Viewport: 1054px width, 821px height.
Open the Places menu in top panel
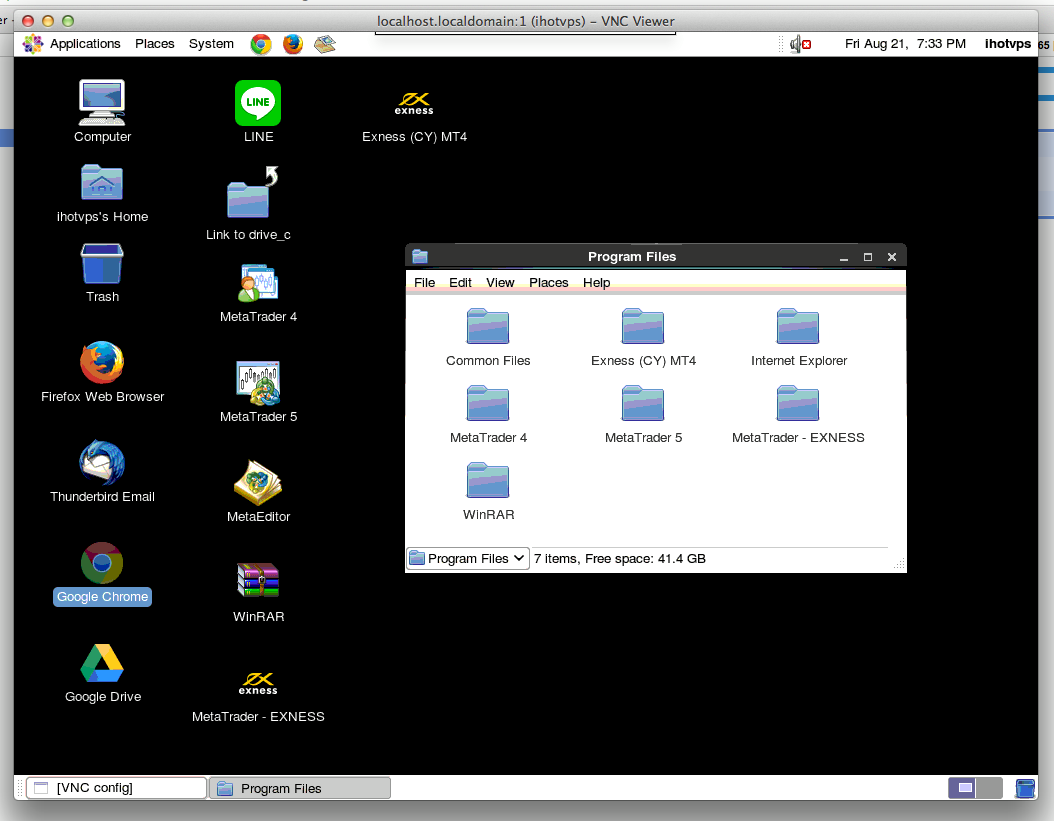click(155, 44)
